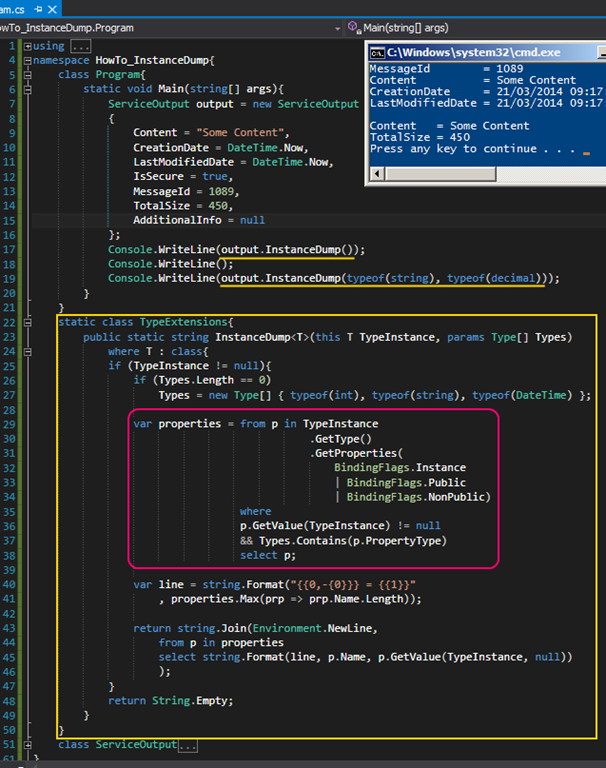Click the Main method icon in member bar
This screenshot has height=768, width=606.
pos(353,29)
